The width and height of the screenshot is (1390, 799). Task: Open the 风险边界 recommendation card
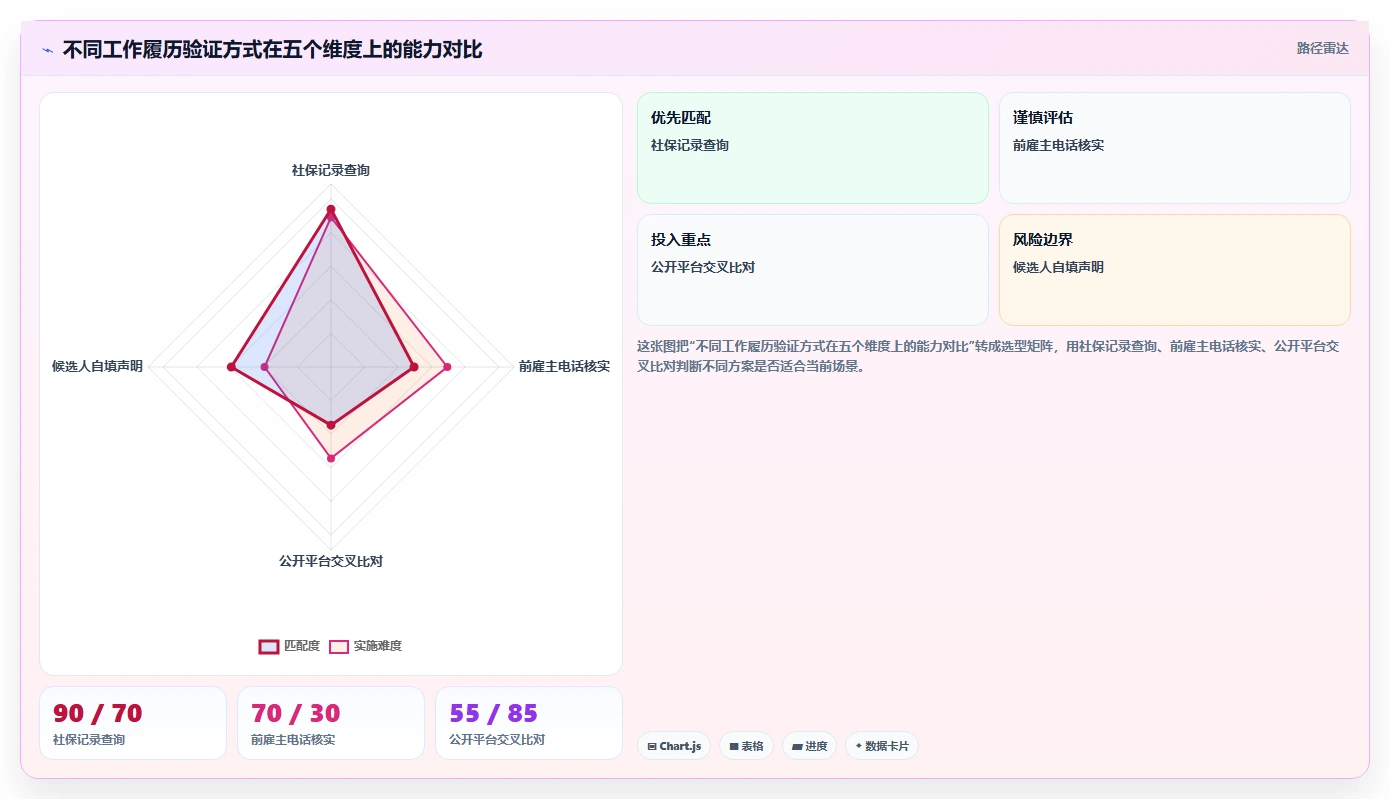coord(1174,270)
